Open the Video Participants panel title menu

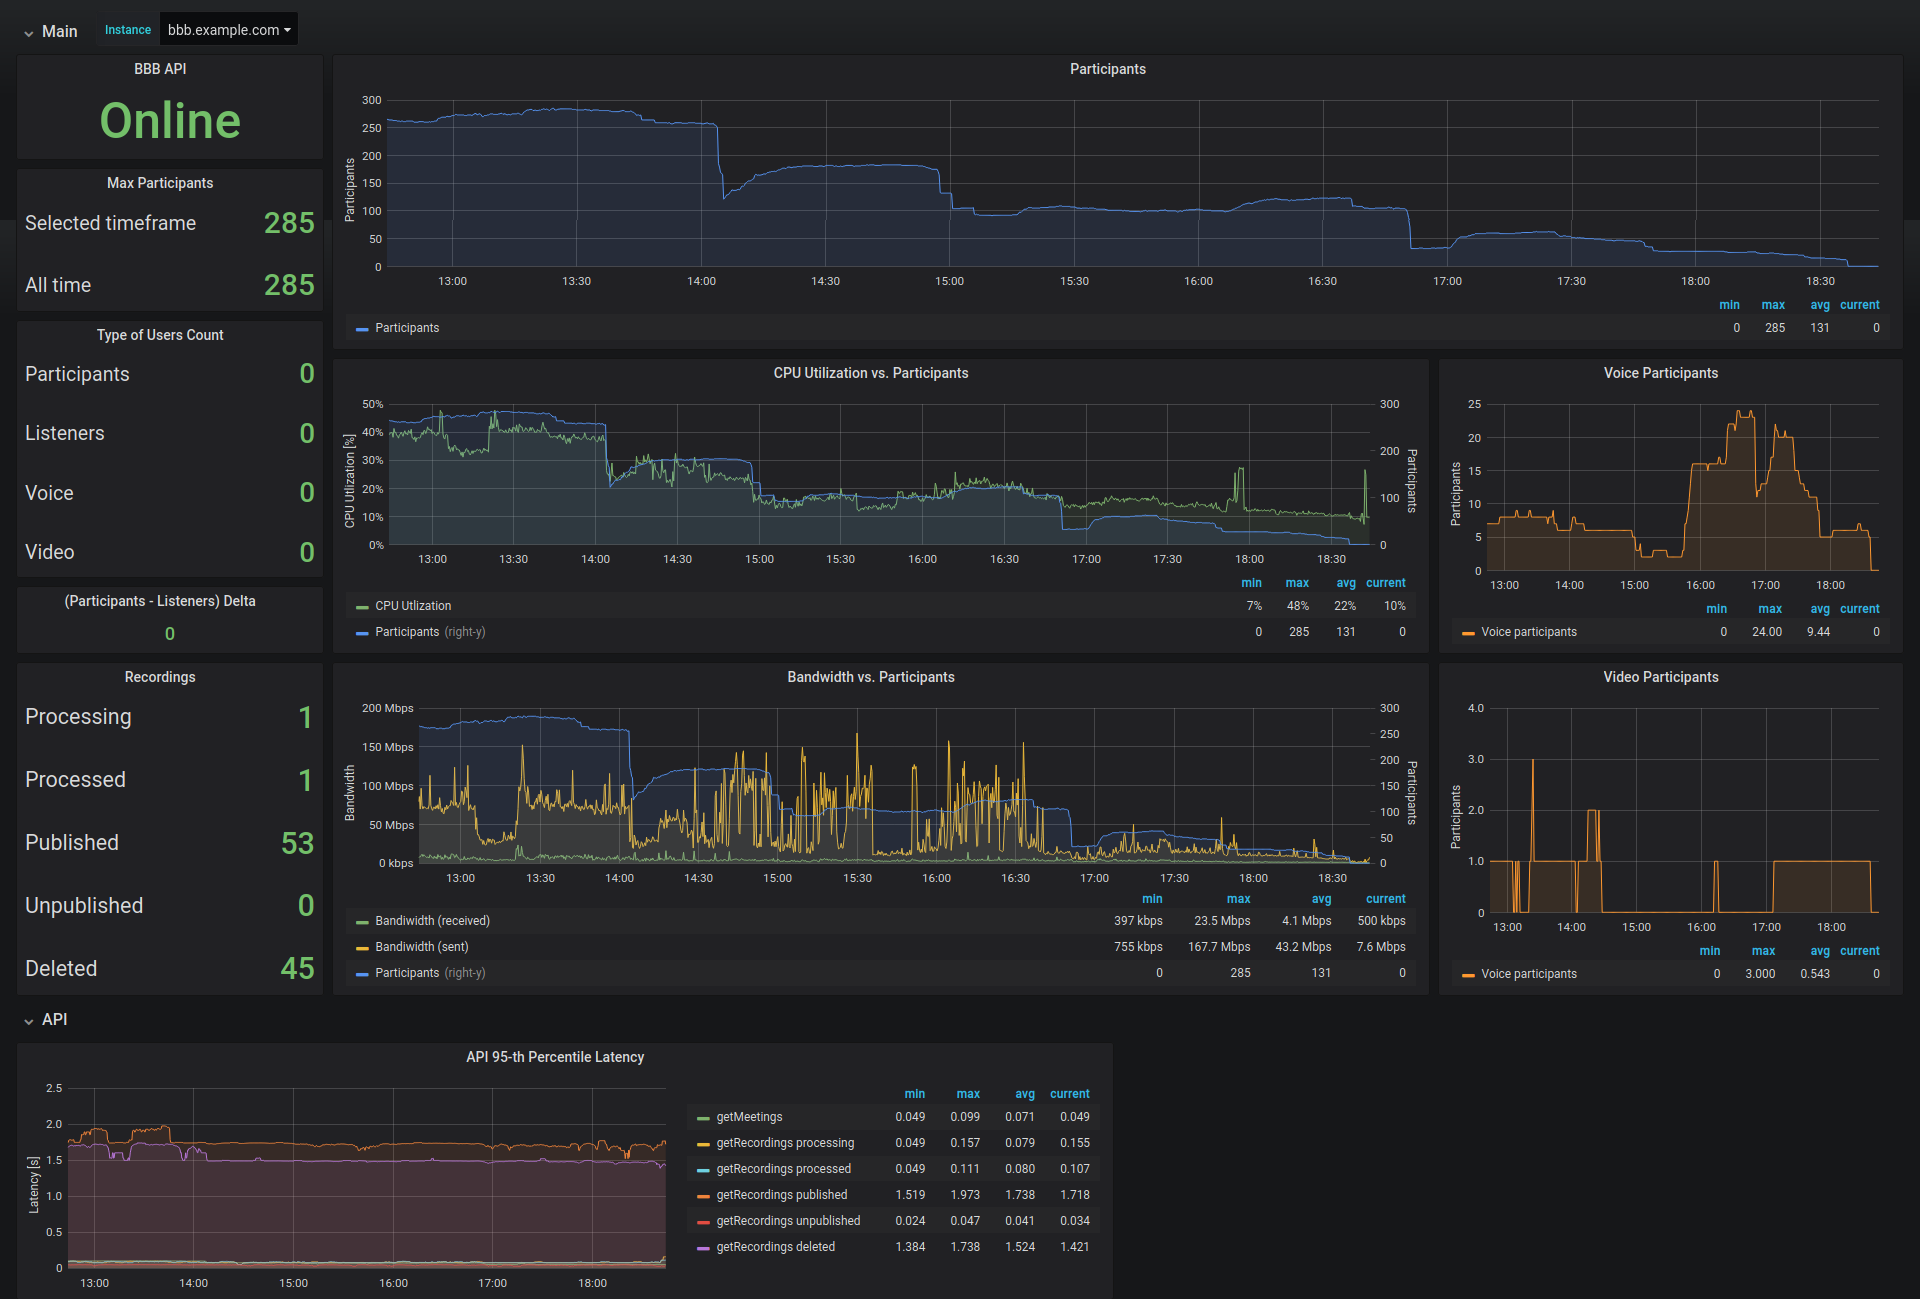point(1660,677)
